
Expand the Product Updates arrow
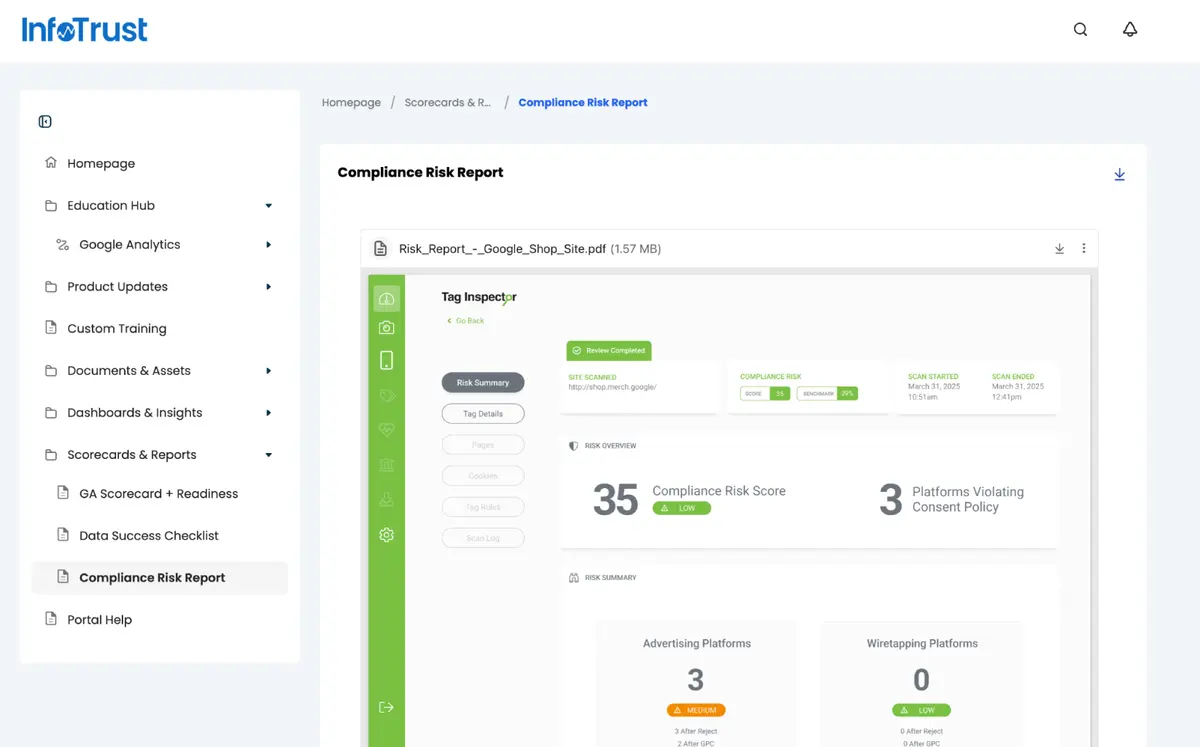click(x=268, y=287)
